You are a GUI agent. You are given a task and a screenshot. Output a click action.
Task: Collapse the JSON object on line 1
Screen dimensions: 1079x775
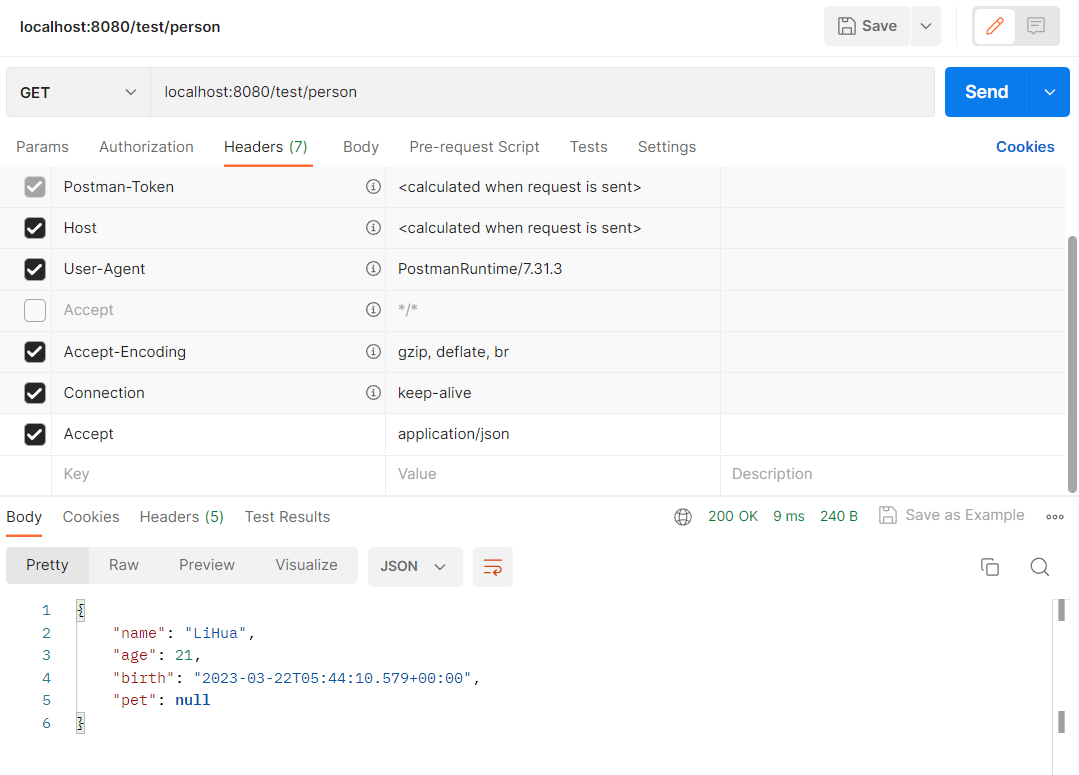[81, 610]
